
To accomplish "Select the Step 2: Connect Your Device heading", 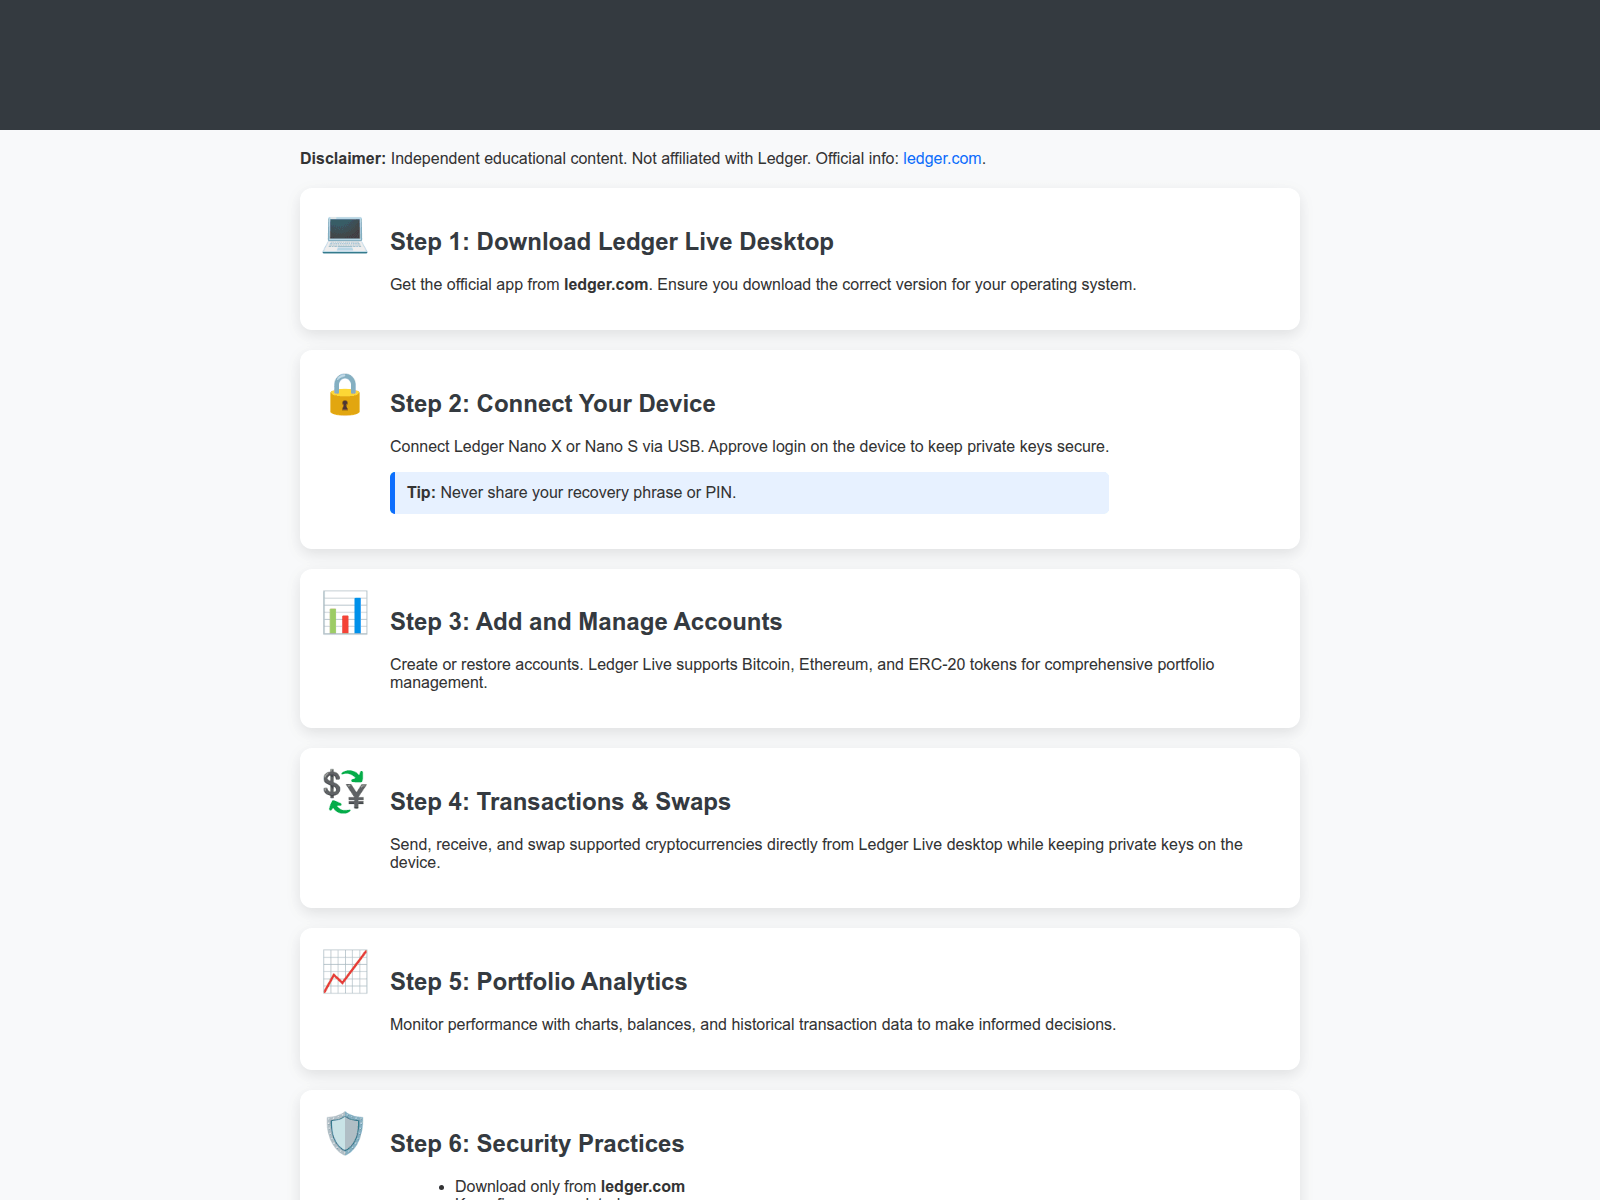I will [552, 404].
